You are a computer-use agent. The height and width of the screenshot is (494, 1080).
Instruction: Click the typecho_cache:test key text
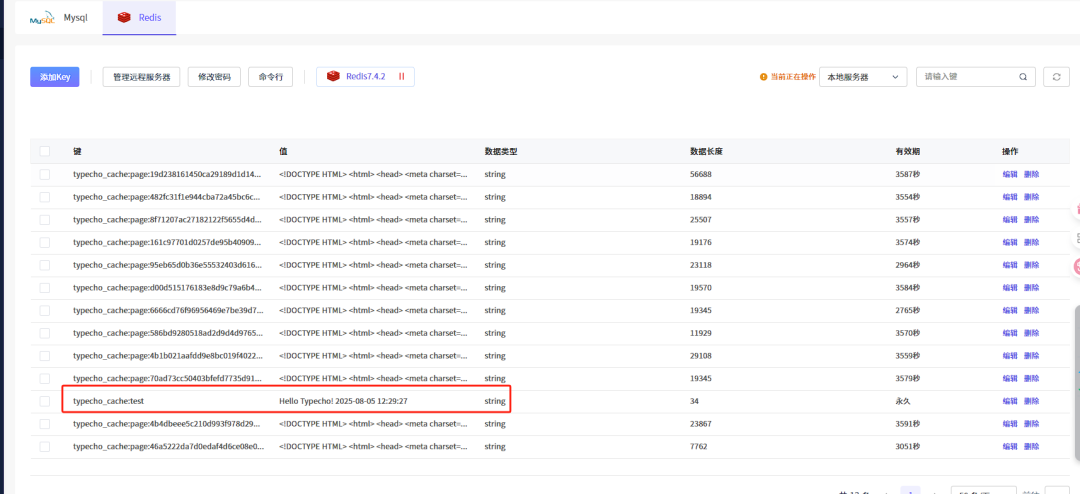tap(108, 401)
